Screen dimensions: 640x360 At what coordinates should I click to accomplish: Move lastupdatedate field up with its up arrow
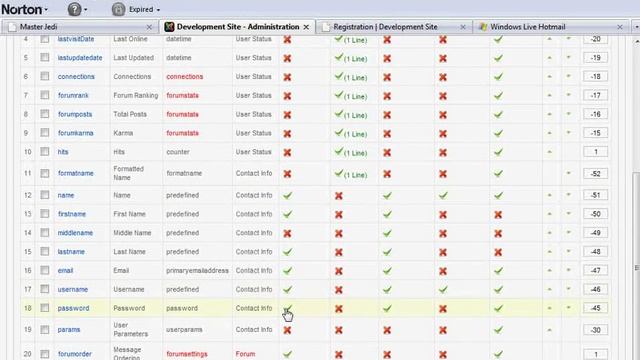(549, 58)
